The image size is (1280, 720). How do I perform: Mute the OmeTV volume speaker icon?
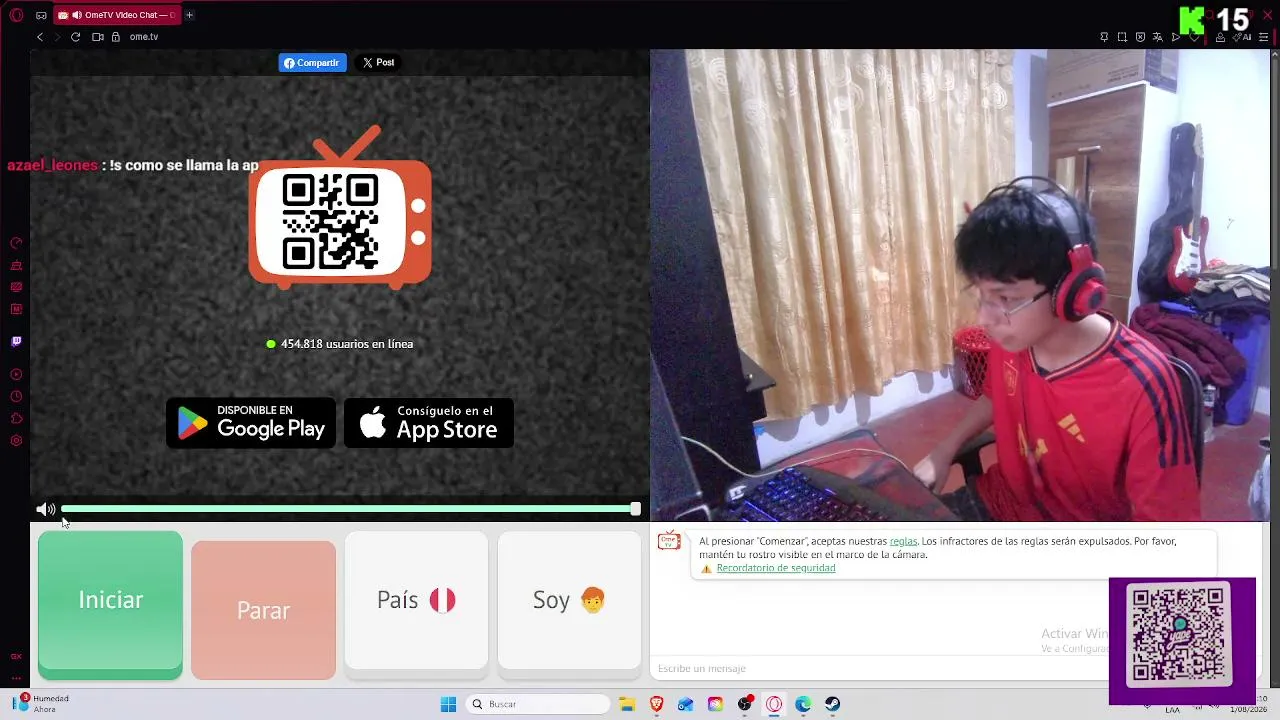point(46,510)
